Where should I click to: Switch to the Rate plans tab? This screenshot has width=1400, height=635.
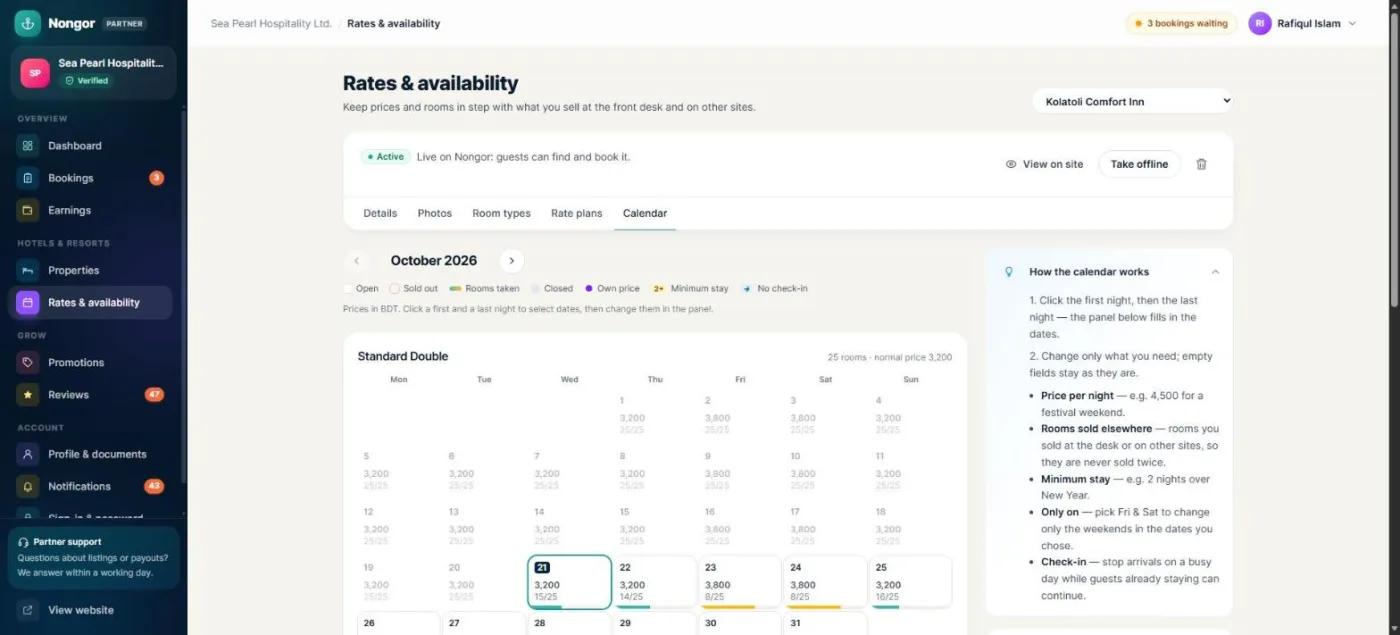[577, 213]
